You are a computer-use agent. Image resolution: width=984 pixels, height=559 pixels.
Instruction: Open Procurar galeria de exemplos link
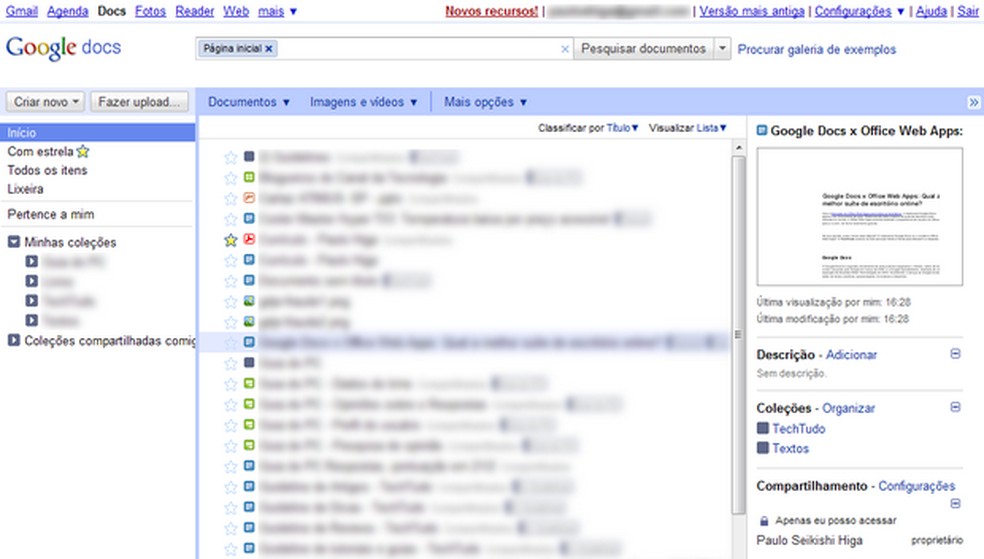(816, 49)
